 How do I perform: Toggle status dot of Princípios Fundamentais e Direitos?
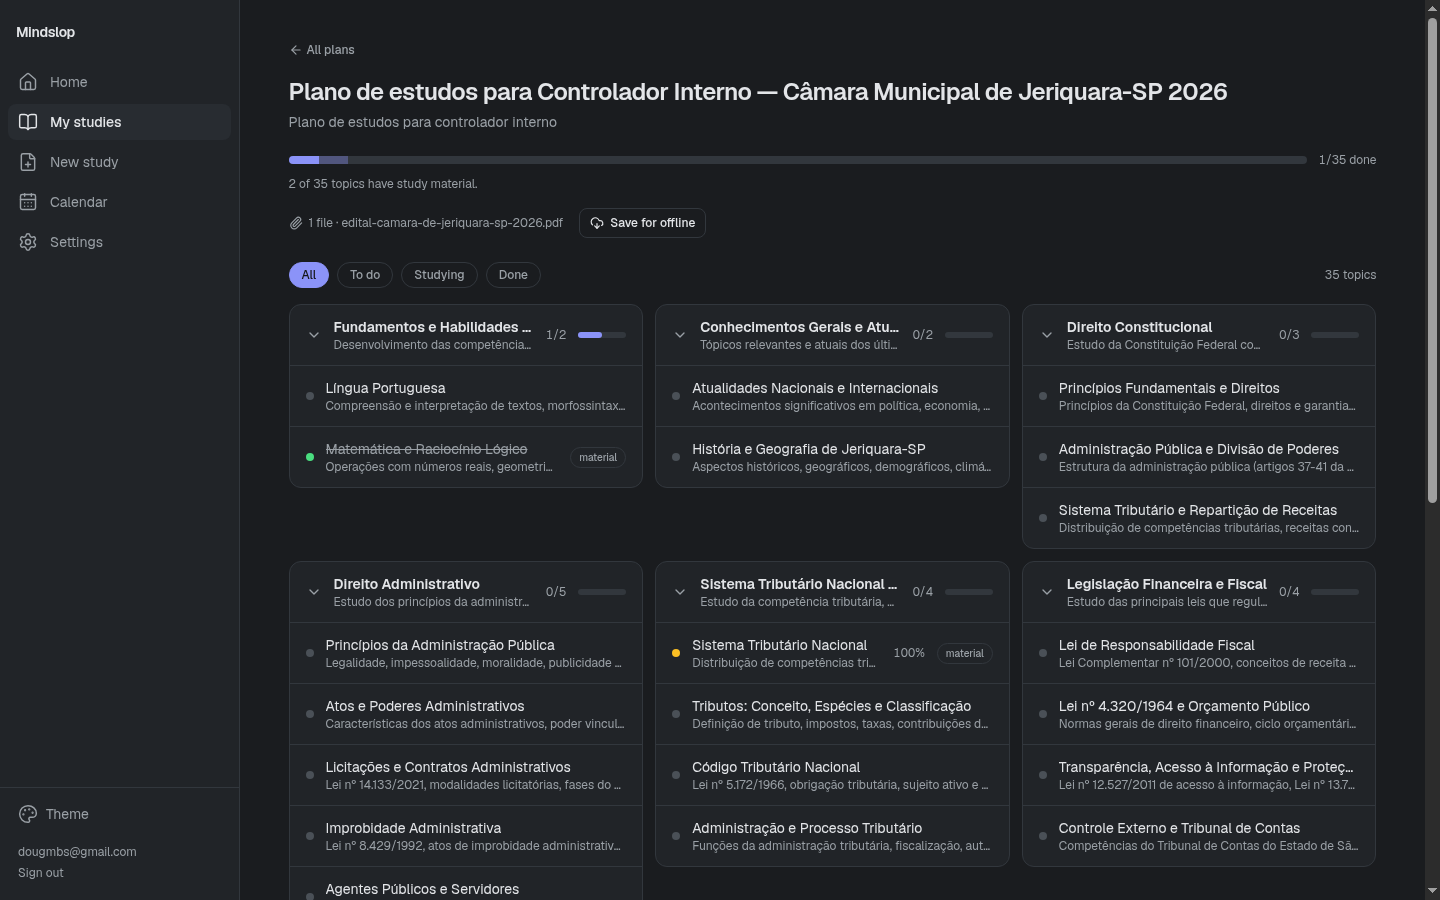[1043, 396]
